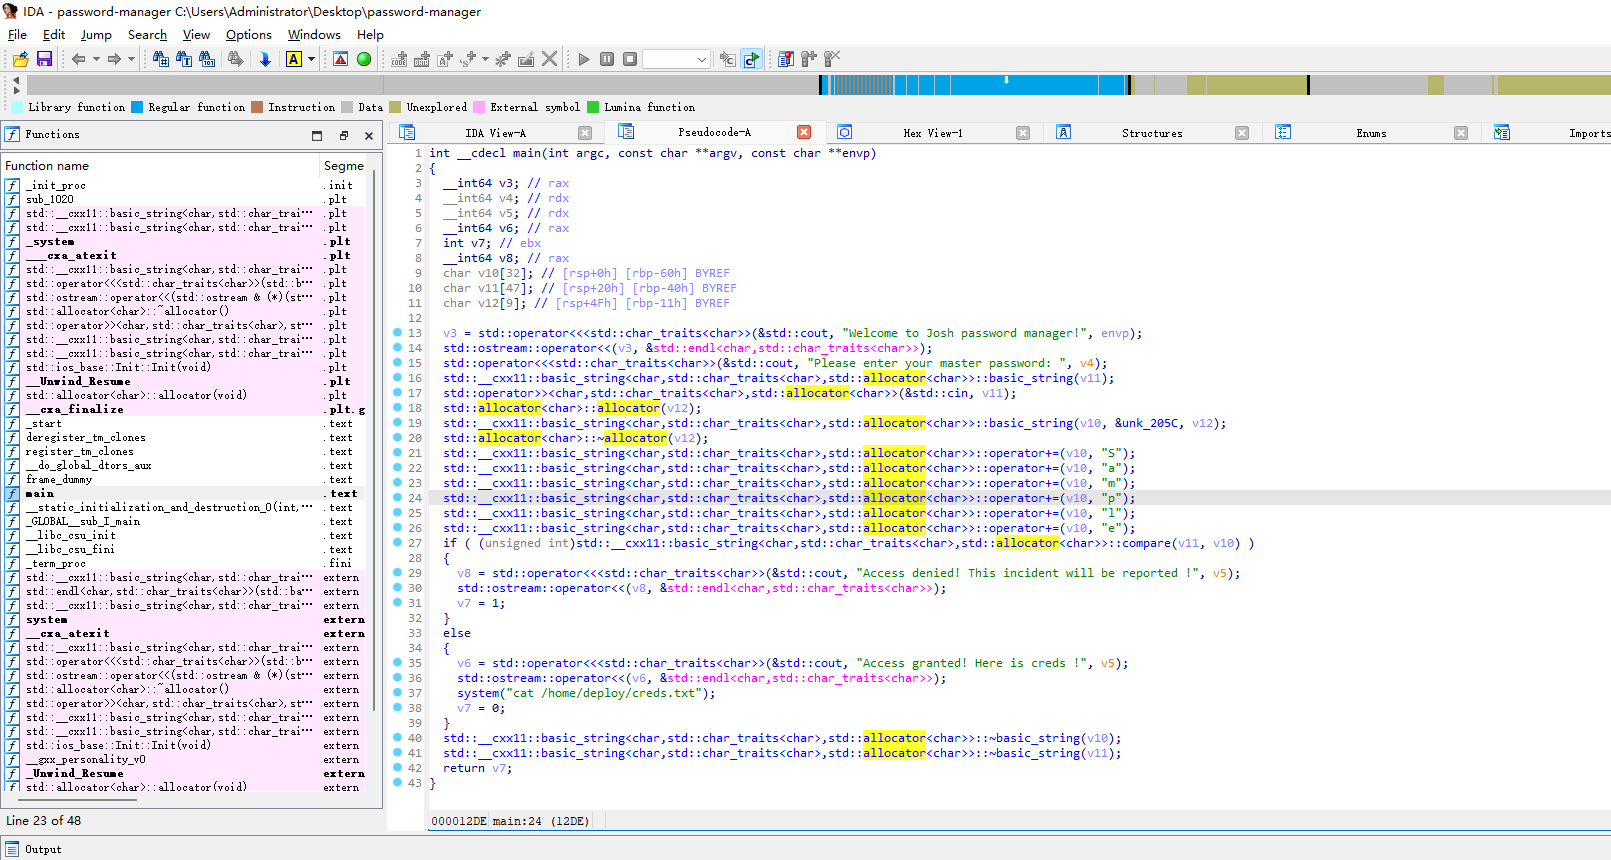Toggle breakpoint dot on line 37
This screenshot has height=860, width=1611.
pyautogui.click(x=397, y=693)
